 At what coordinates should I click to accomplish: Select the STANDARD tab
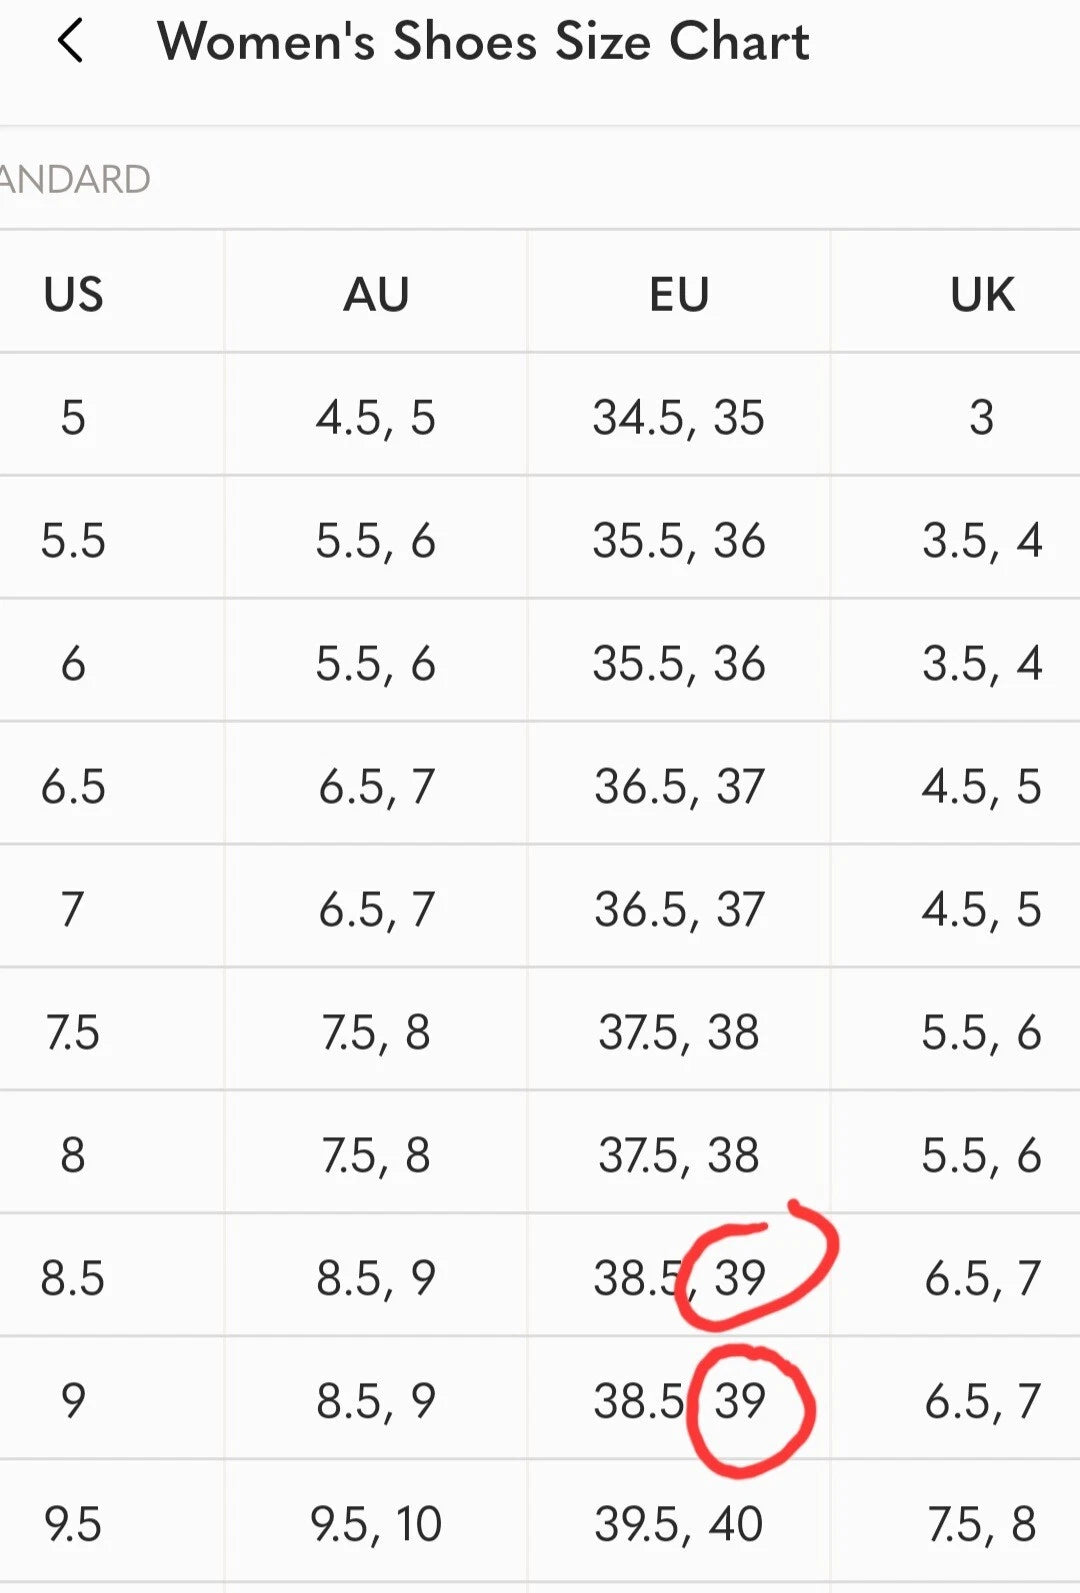(75, 180)
